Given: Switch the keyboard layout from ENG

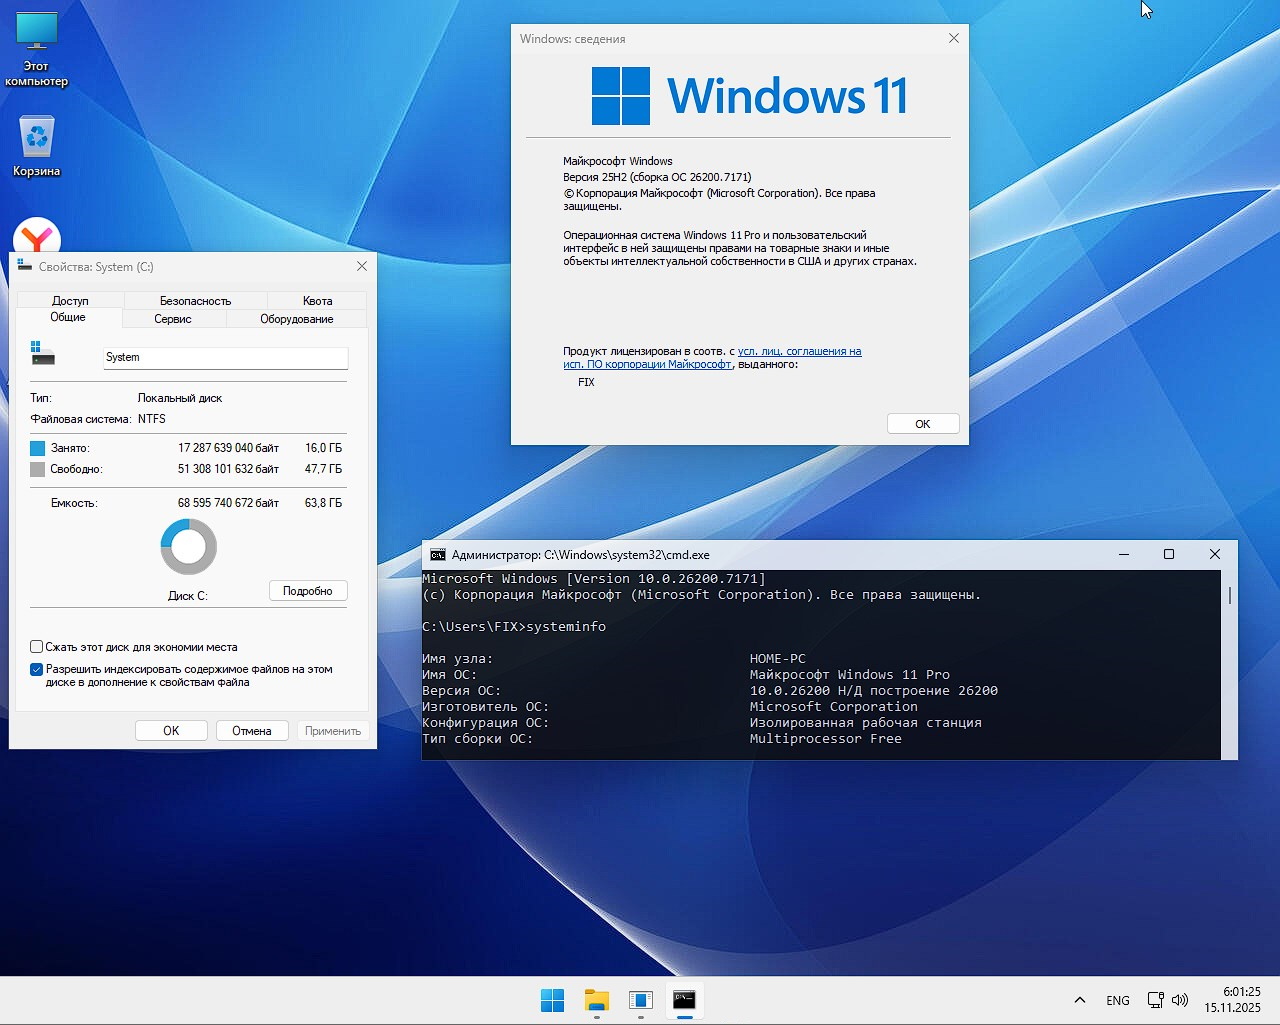Looking at the screenshot, I should pos(1117,999).
